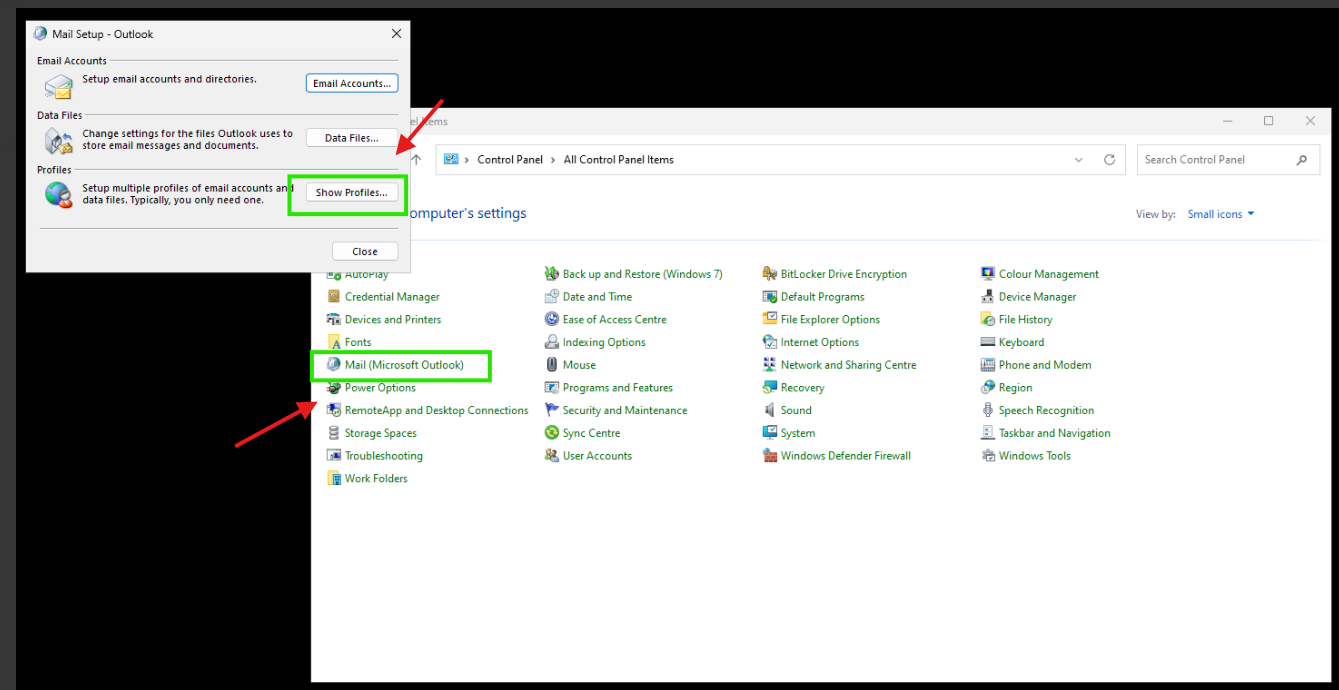This screenshot has width=1339, height=690.
Task: Click the Work Folders icon
Action: 334,479
